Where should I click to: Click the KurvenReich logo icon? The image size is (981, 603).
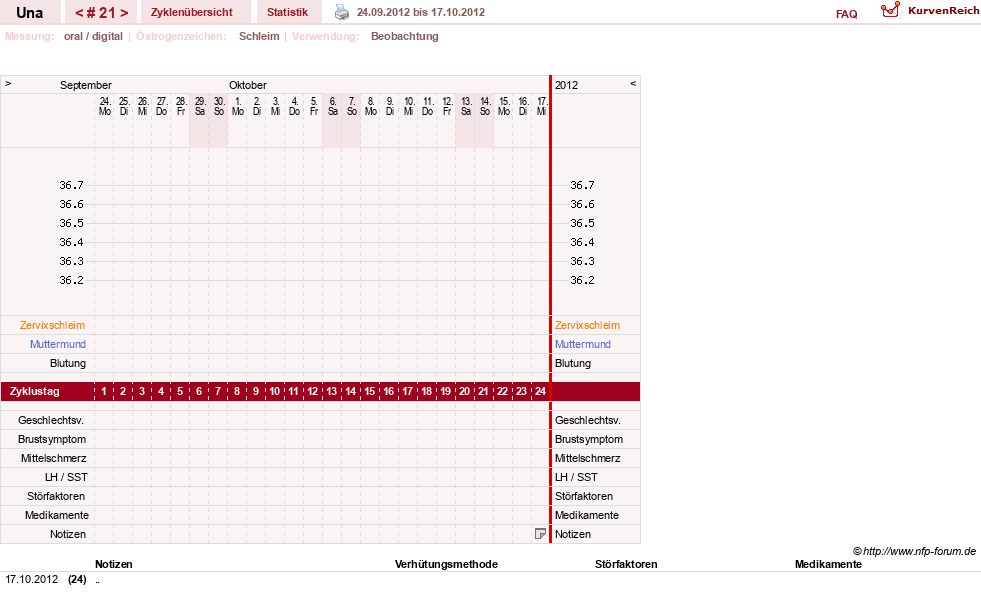(890, 10)
